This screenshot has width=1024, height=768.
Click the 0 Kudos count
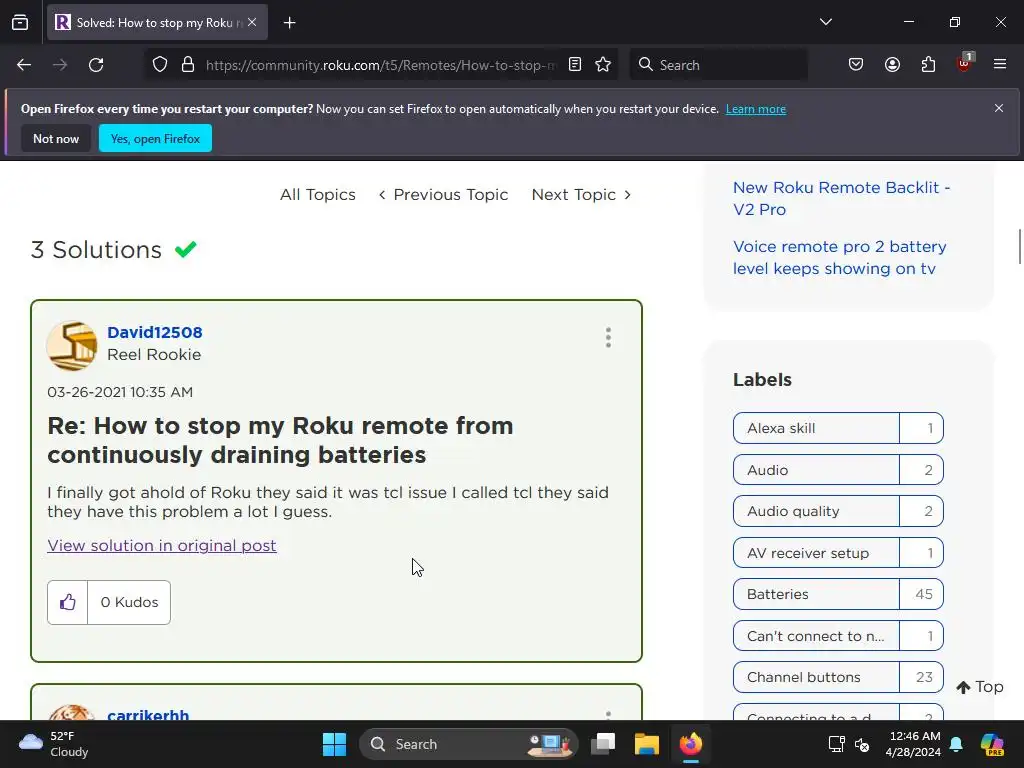pyautogui.click(x=129, y=602)
